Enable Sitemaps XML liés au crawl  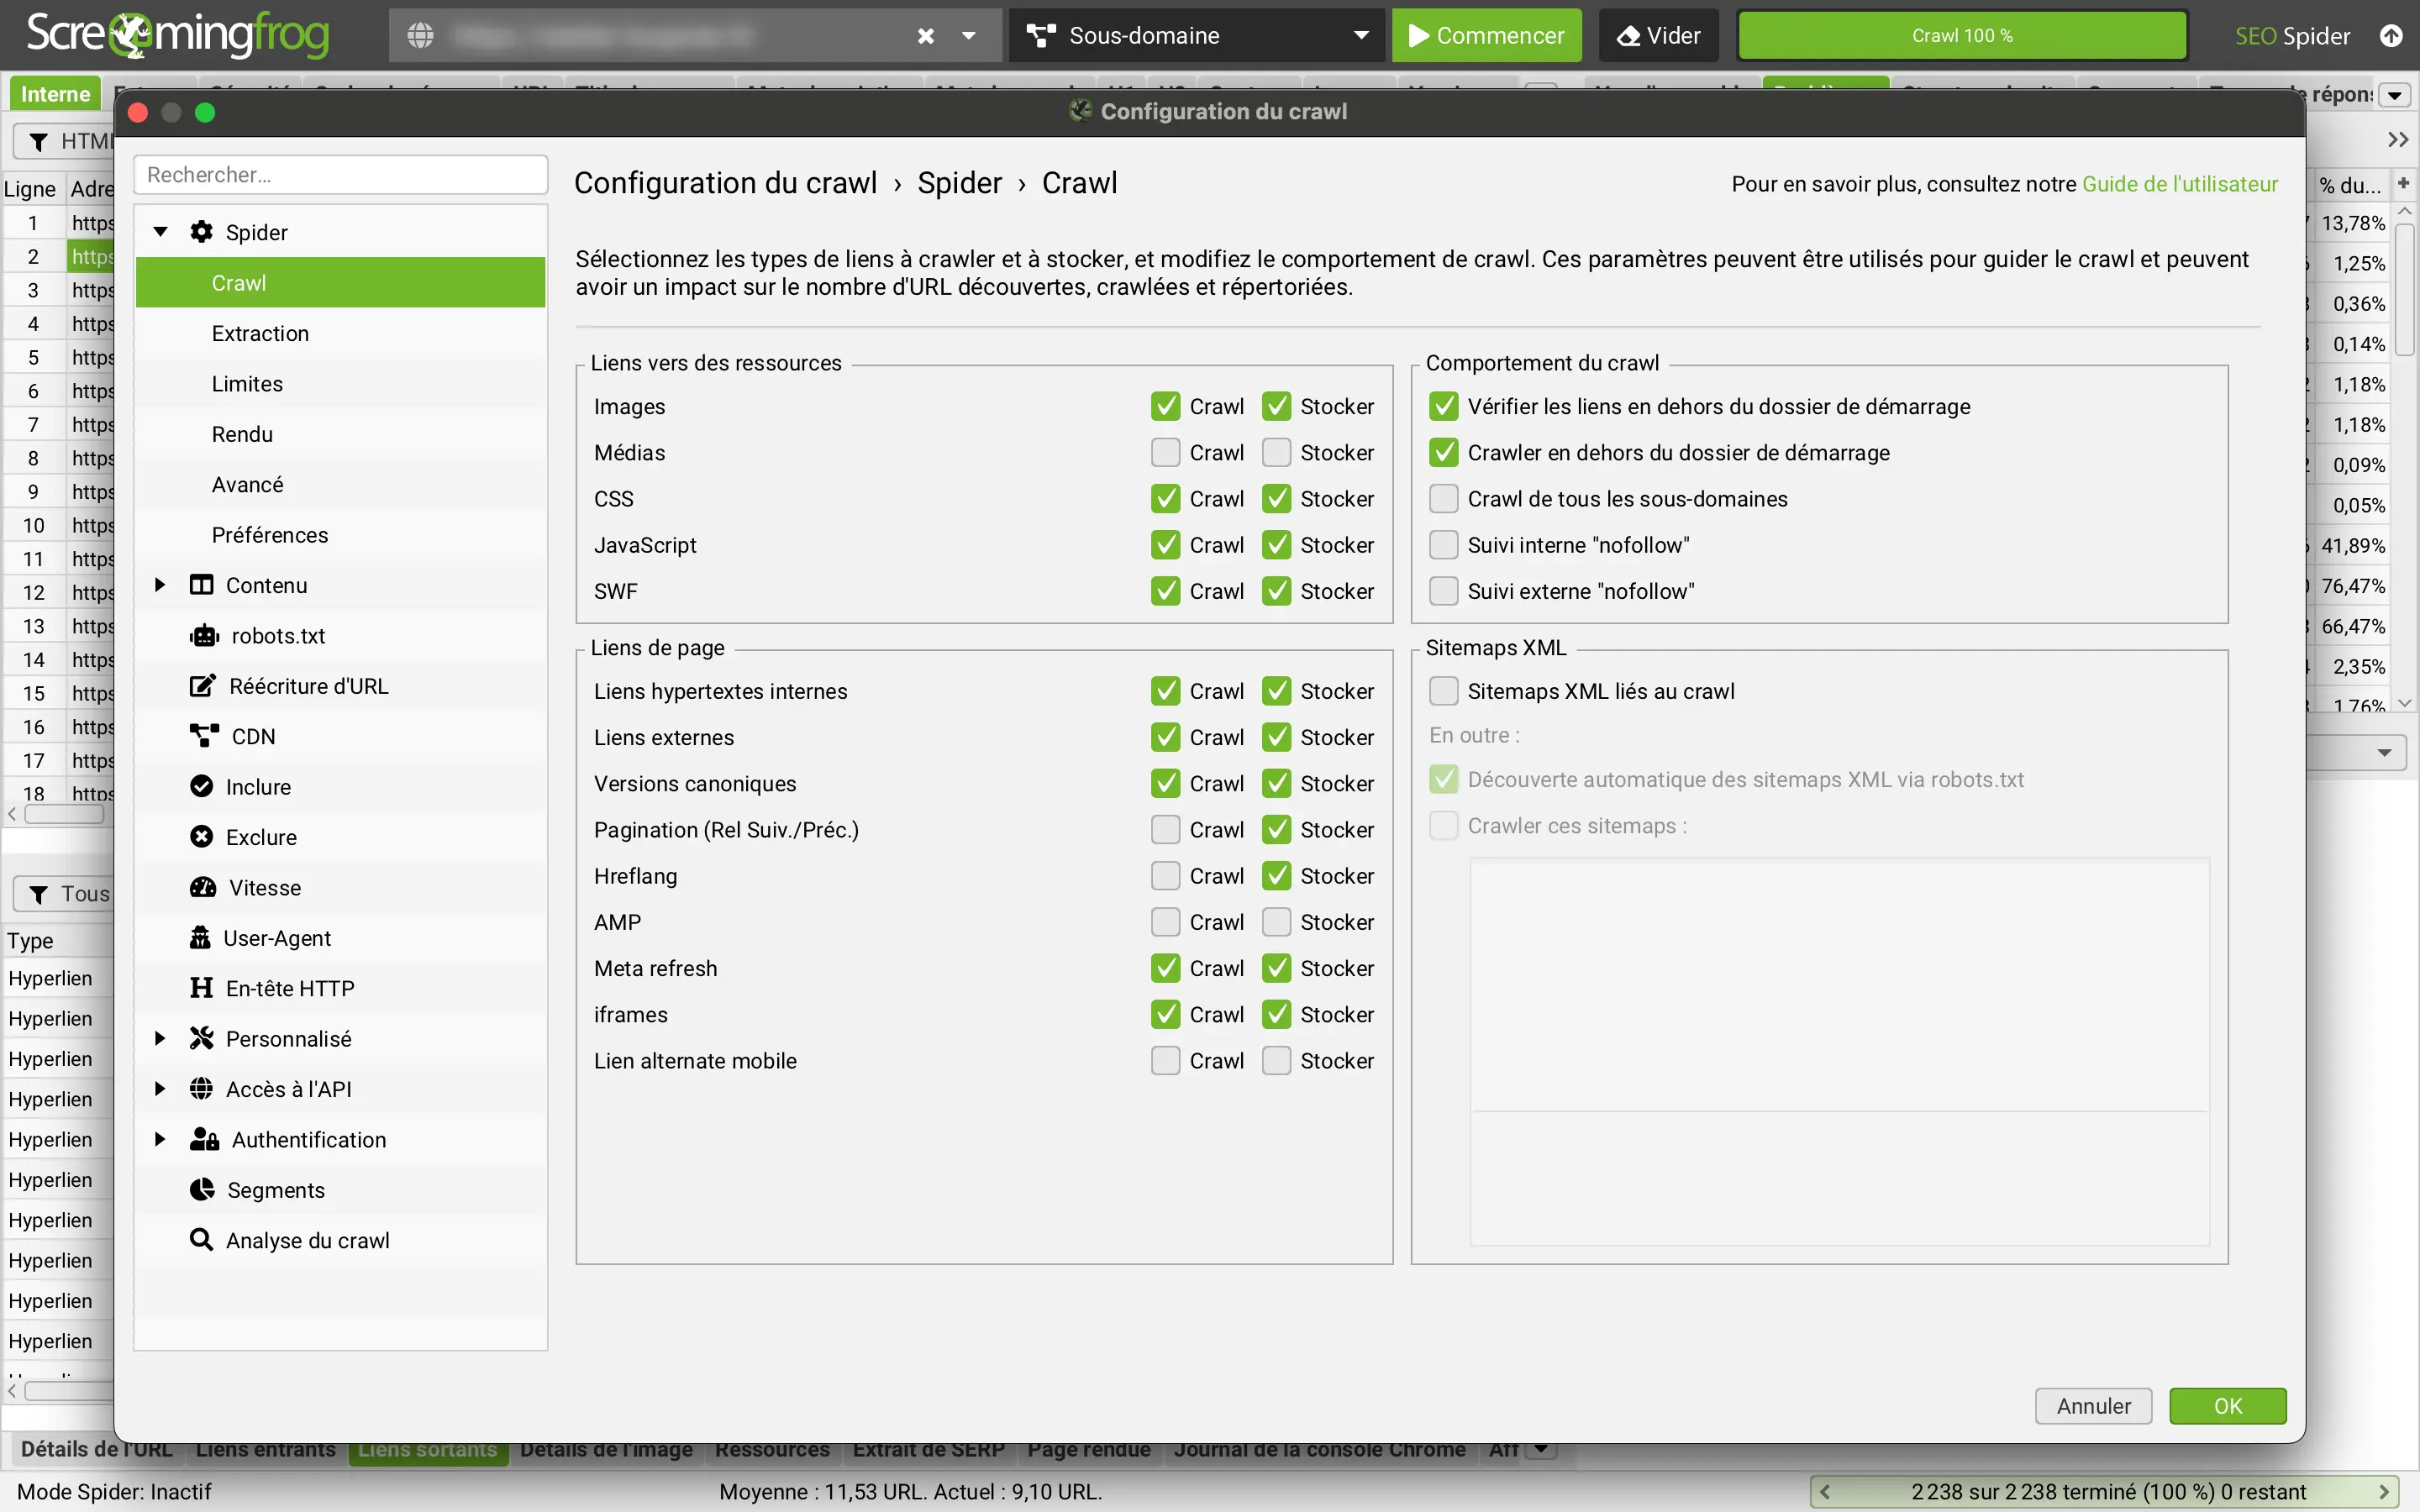click(1443, 690)
